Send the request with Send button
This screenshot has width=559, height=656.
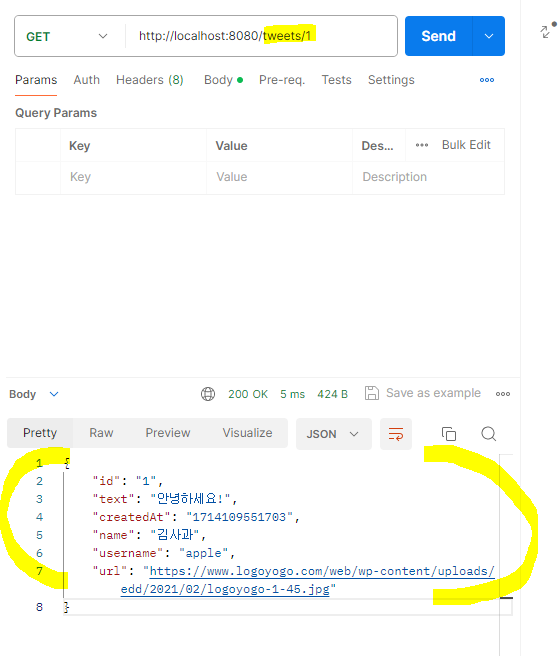click(438, 36)
